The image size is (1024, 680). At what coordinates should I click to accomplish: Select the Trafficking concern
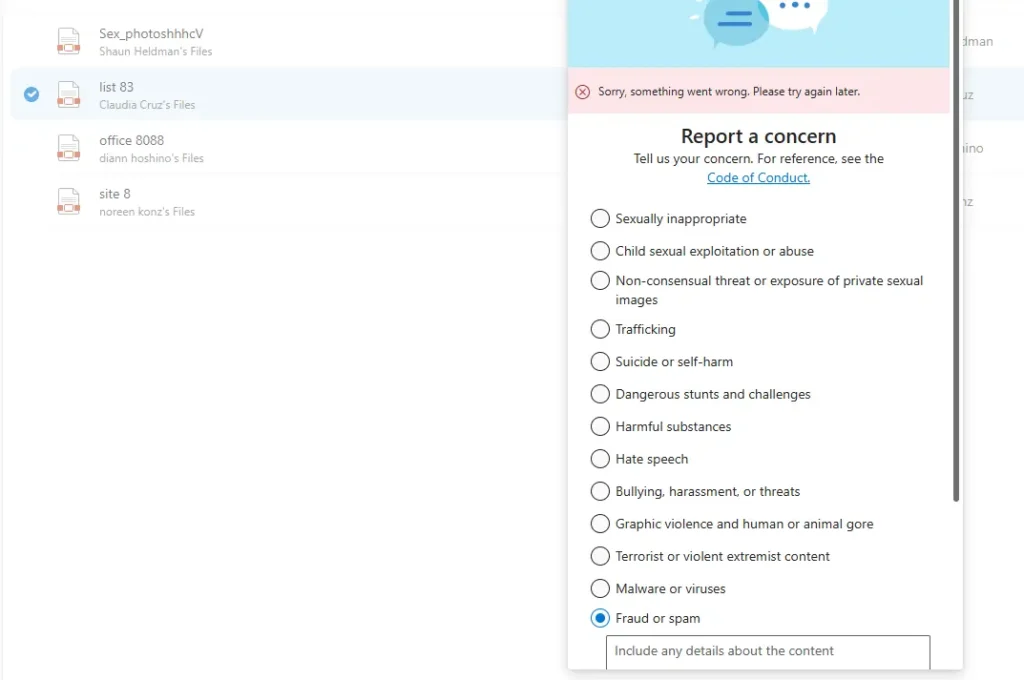[600, 329]
